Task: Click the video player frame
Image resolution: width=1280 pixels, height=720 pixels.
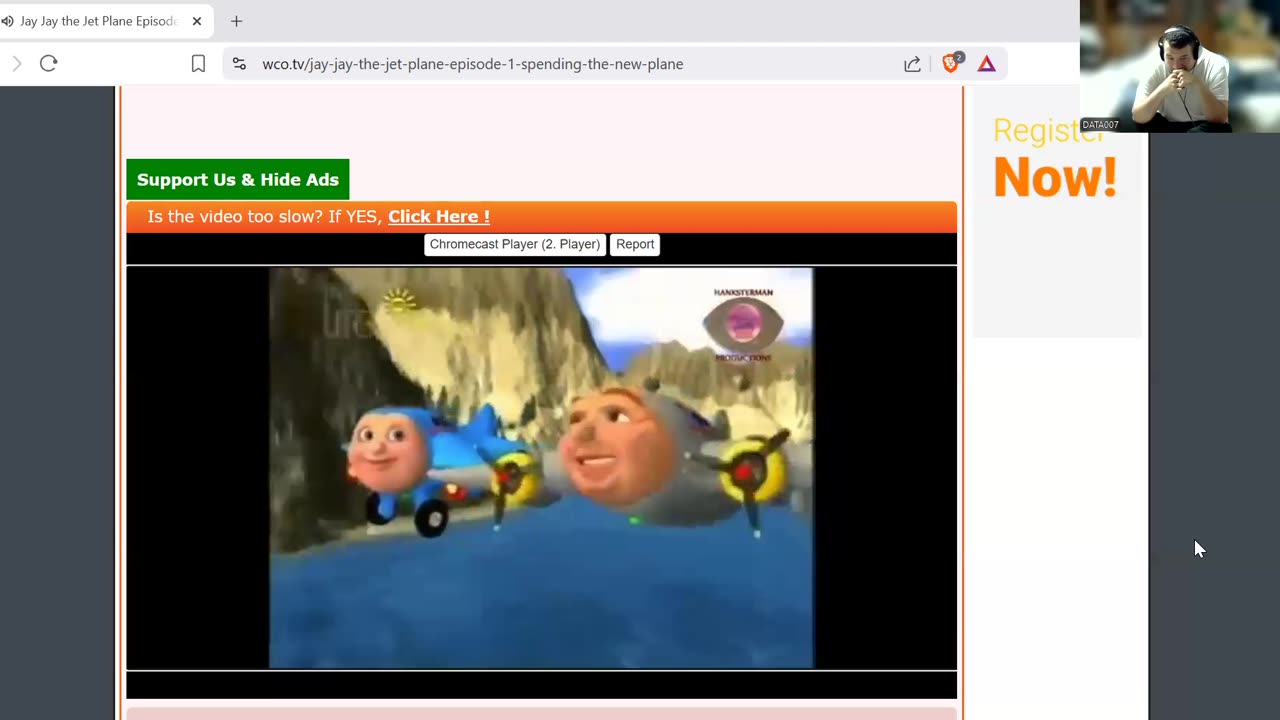Action: coord(541,467)
